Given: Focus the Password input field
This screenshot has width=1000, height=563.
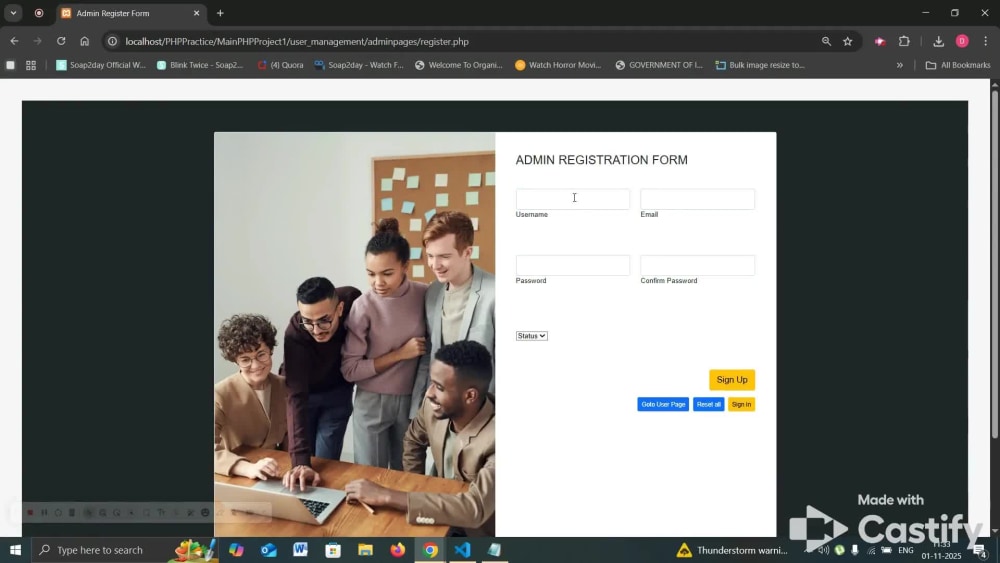Looking at the screenshot, I should pyautogui.click(x=573, y=265).
